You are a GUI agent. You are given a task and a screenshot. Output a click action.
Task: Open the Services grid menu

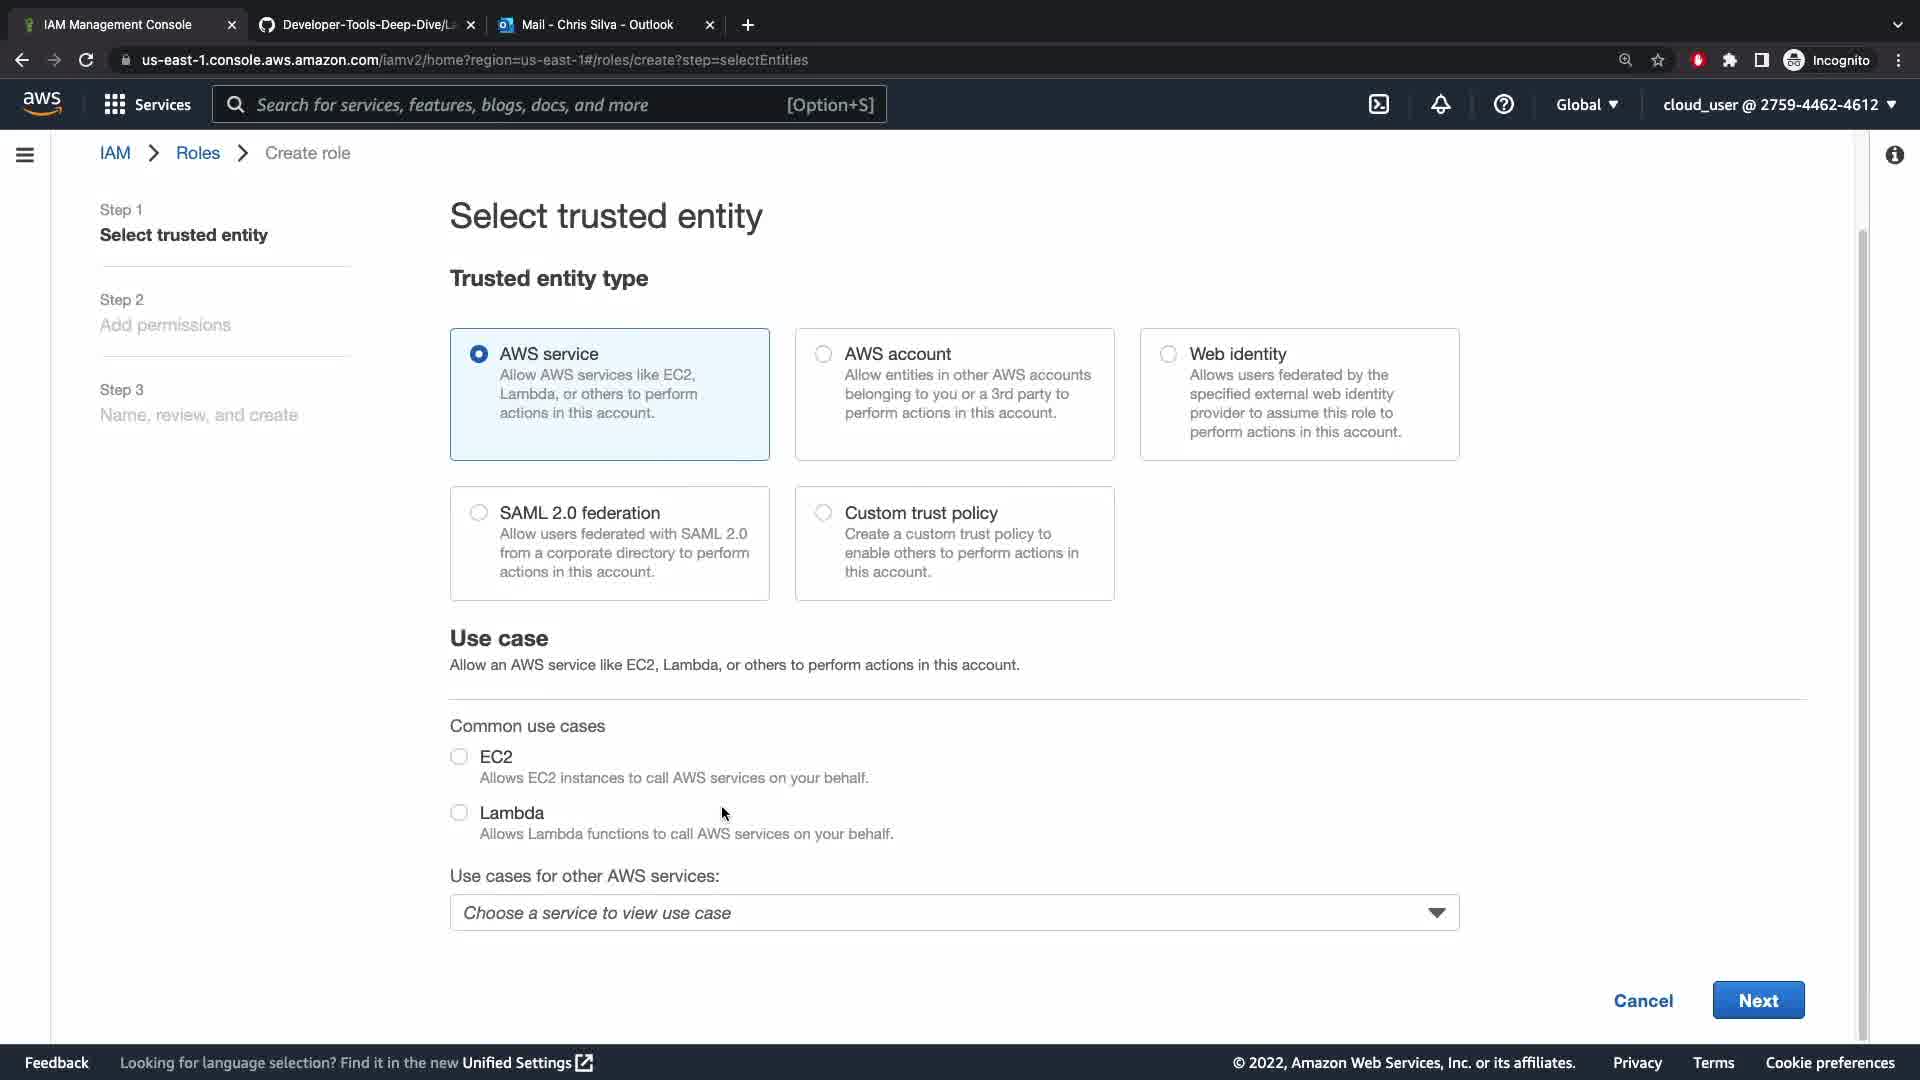[147, 104]
